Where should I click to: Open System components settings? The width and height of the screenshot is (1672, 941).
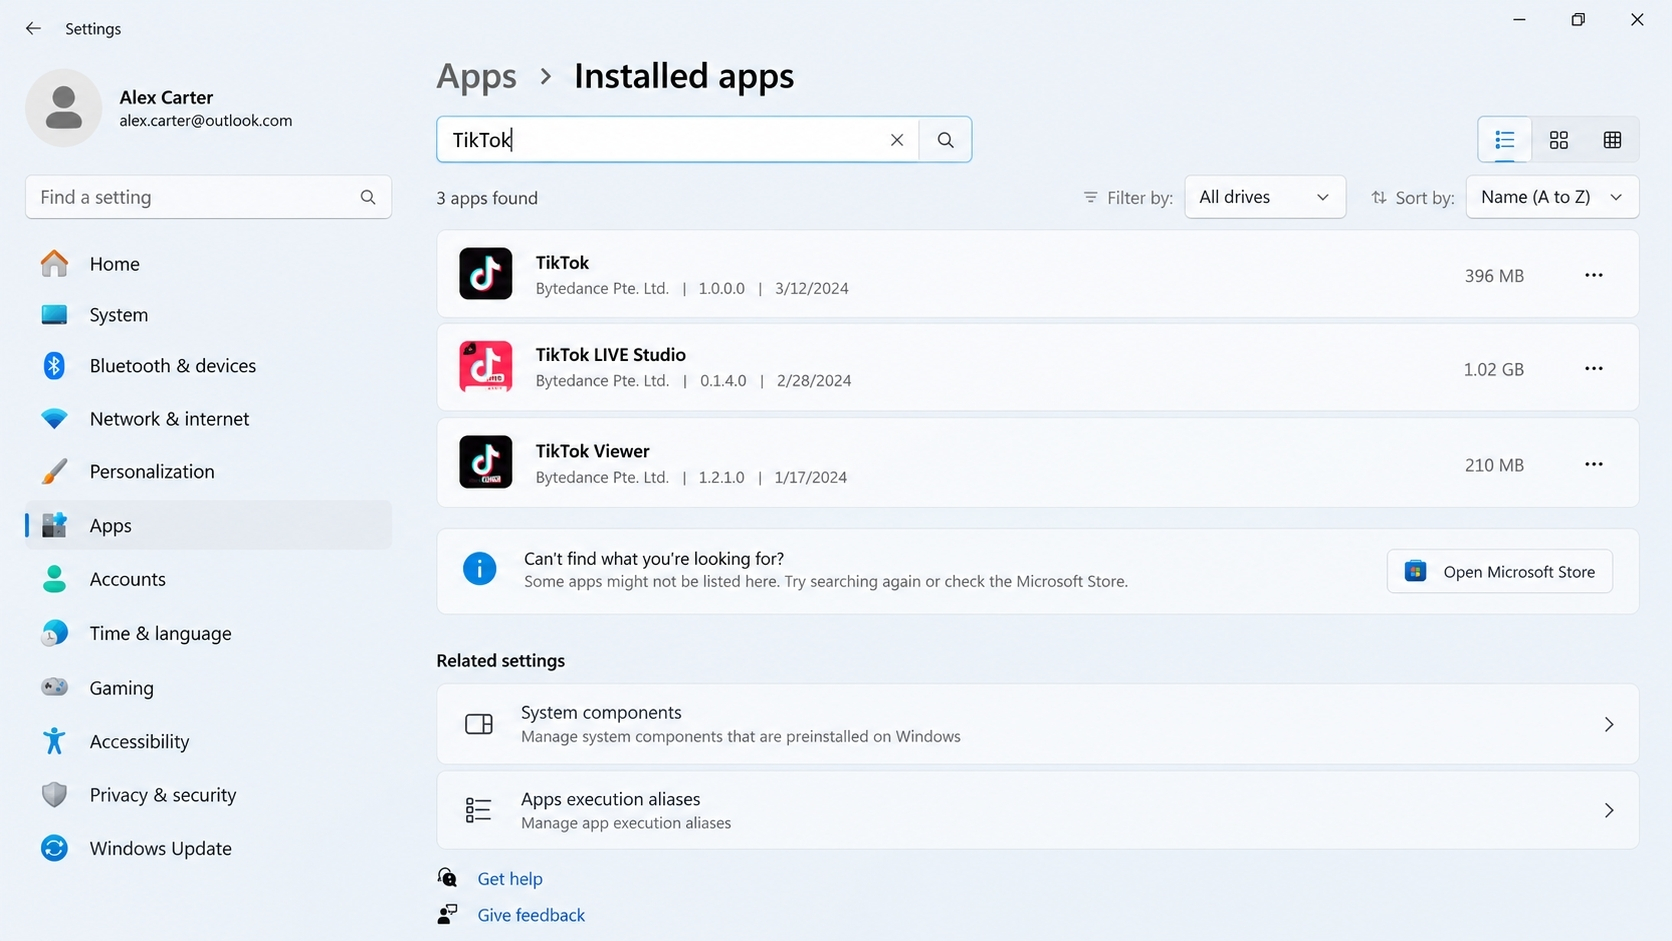pos(1038,725)
